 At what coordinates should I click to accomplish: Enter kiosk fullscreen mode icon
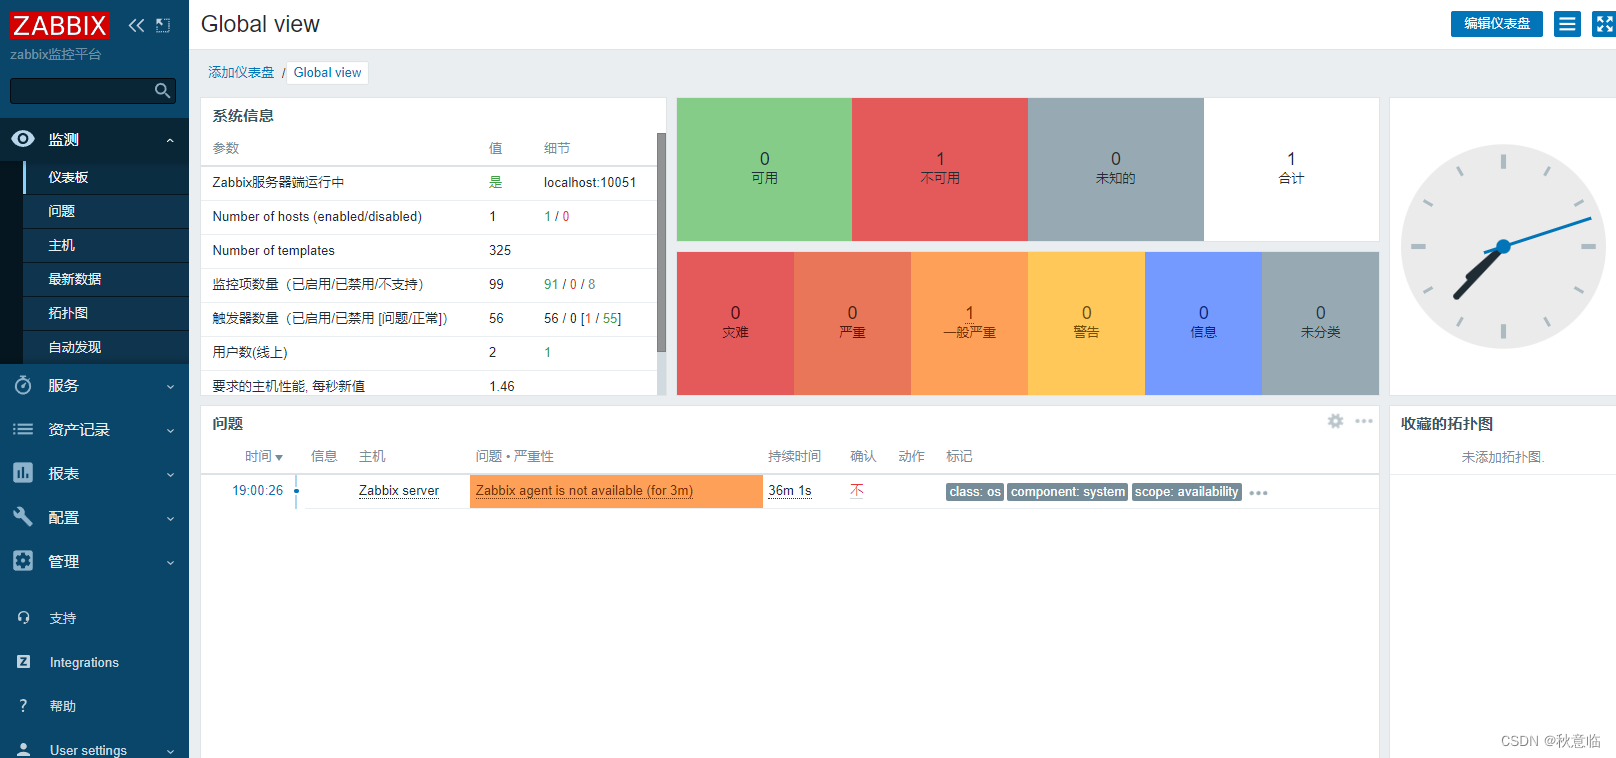[1604, 24]
